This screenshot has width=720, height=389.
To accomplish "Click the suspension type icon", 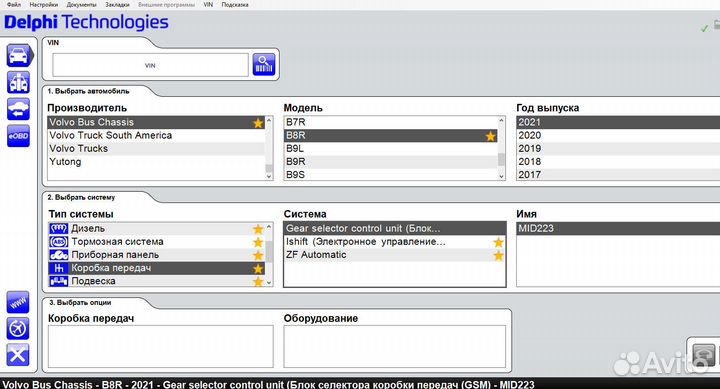I will click(58, 281).
